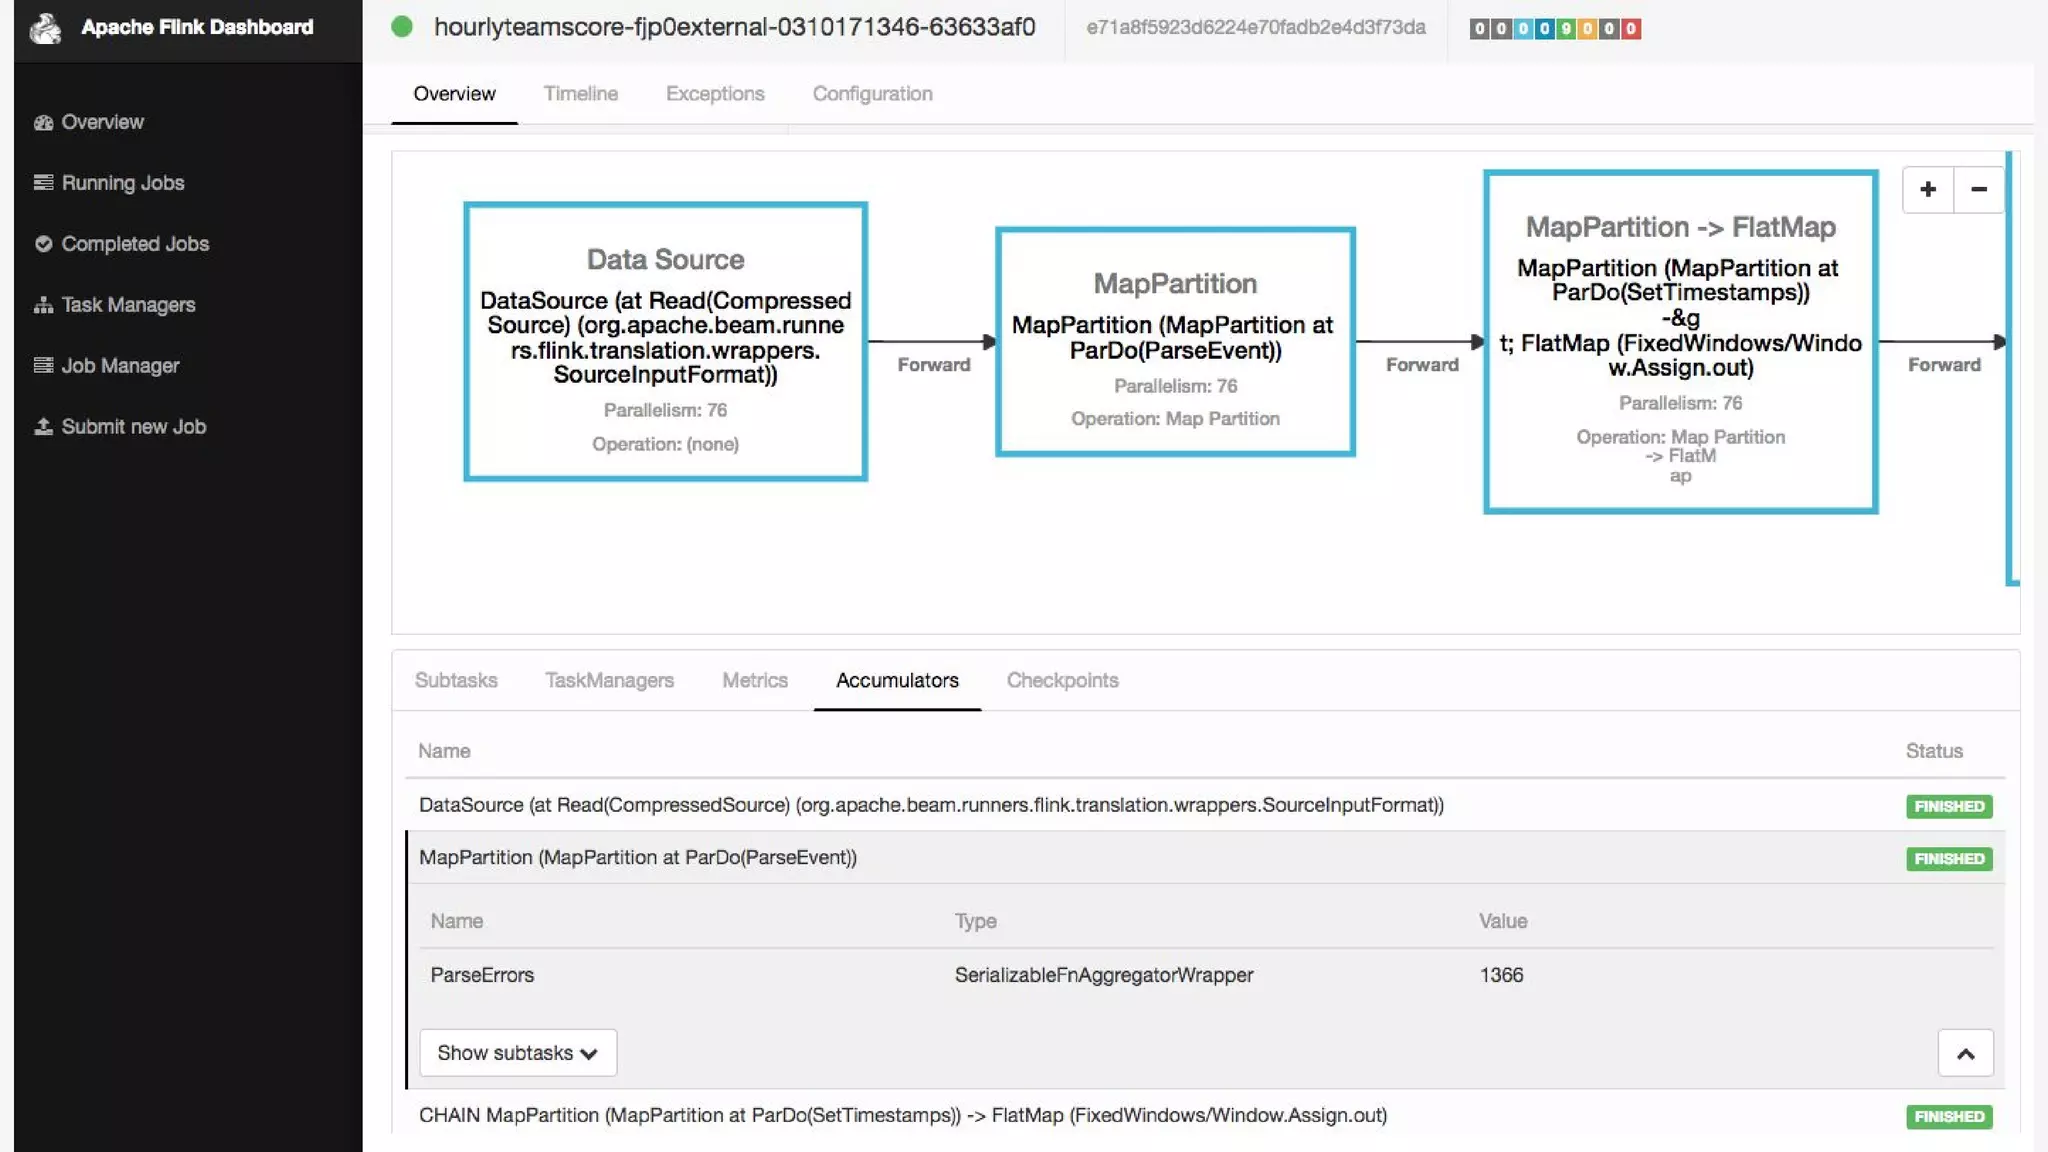This screenshot has width=2048, height=1152.
Task: Zoom out the job graph with minus
Action: point(1978,190)
